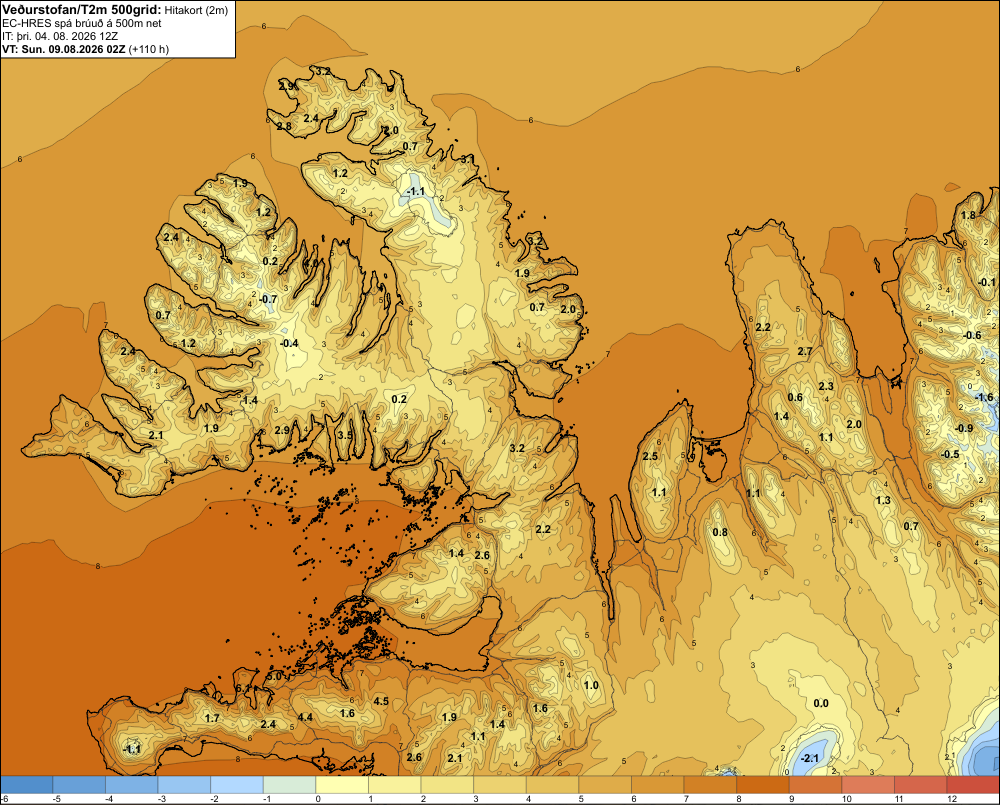Select legend color swatch between -6 and -5
The width and height of the screenshot is (1000, 805).
27,785
